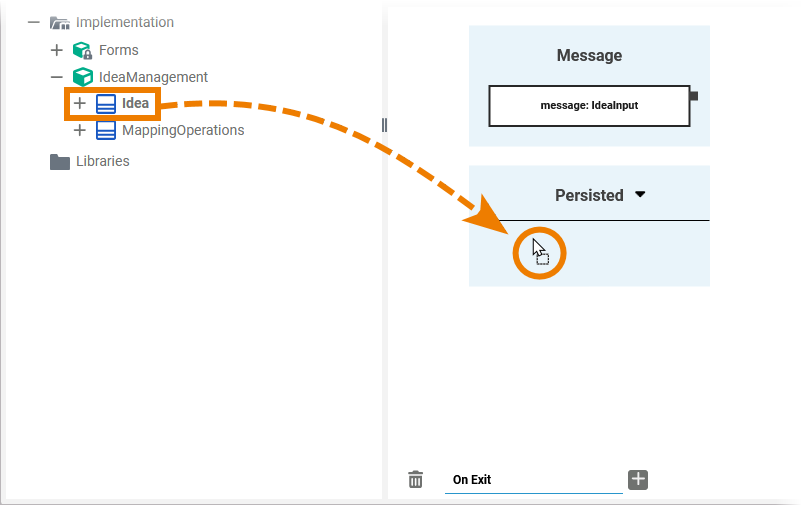
Task: Expand the Forms tree node
Action: pos(57,50)
